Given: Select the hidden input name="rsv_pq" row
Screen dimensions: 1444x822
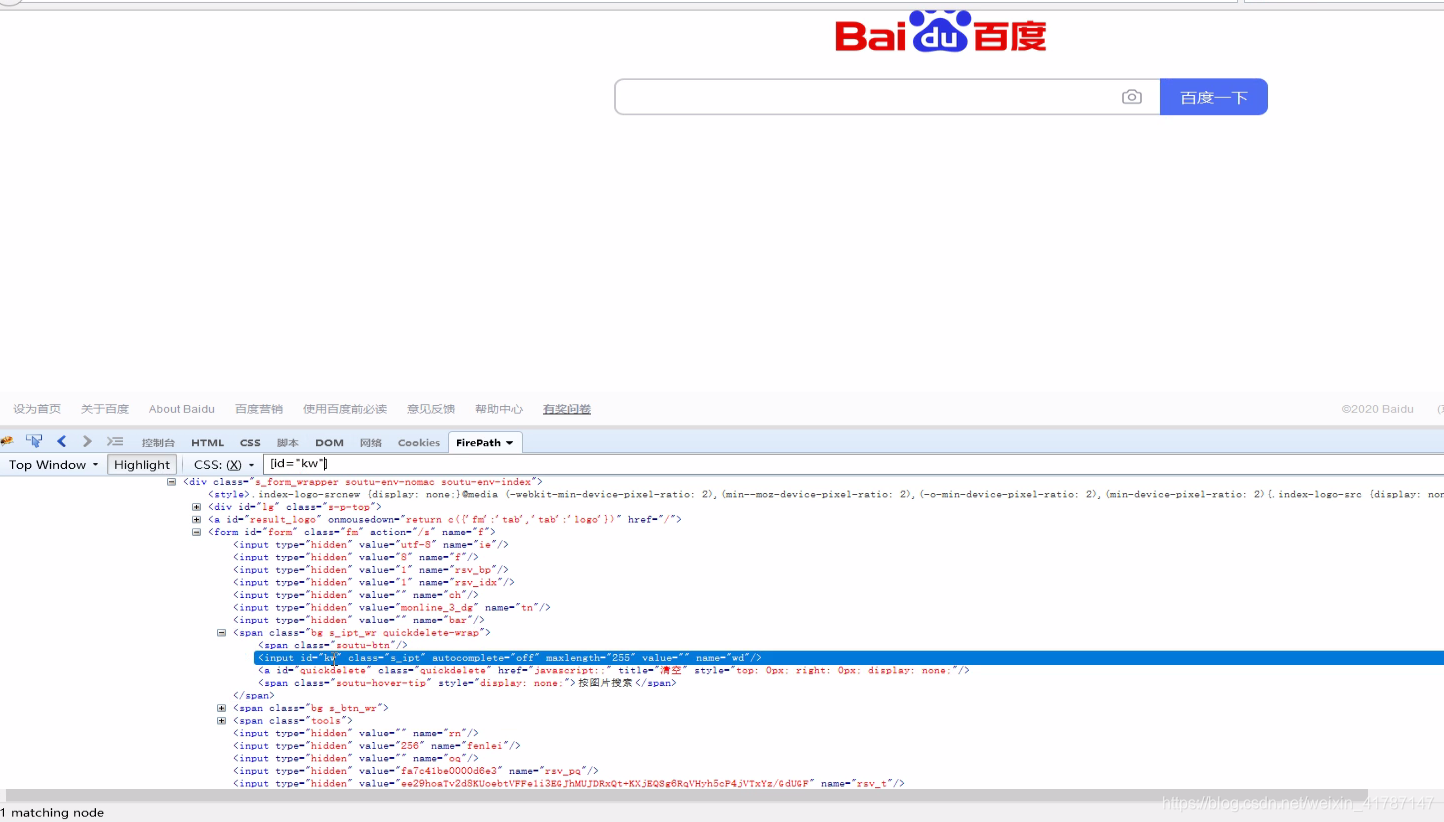Looking at the screenshot, I should (416, 771).
